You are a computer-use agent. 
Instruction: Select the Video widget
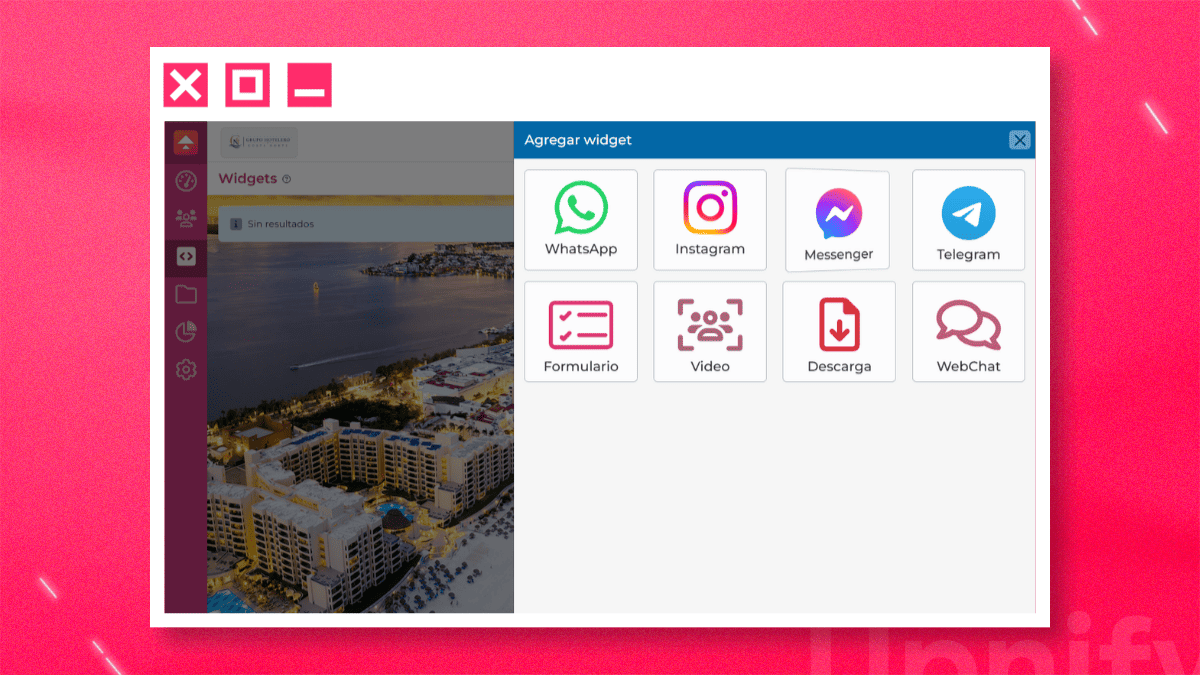tap(710, 331)
